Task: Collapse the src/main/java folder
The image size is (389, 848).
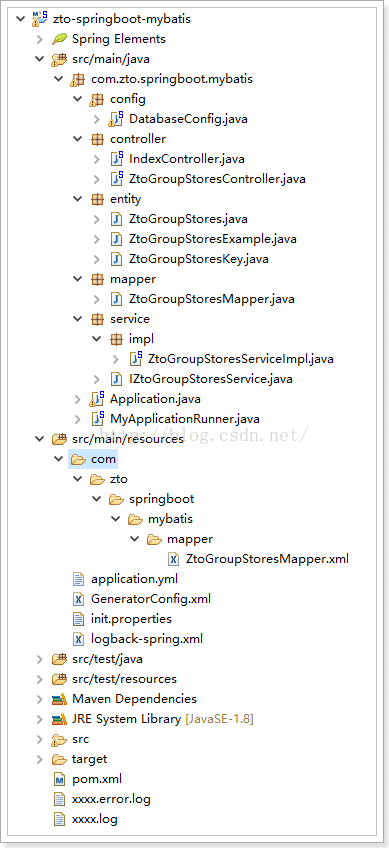Action: (39, 59)
